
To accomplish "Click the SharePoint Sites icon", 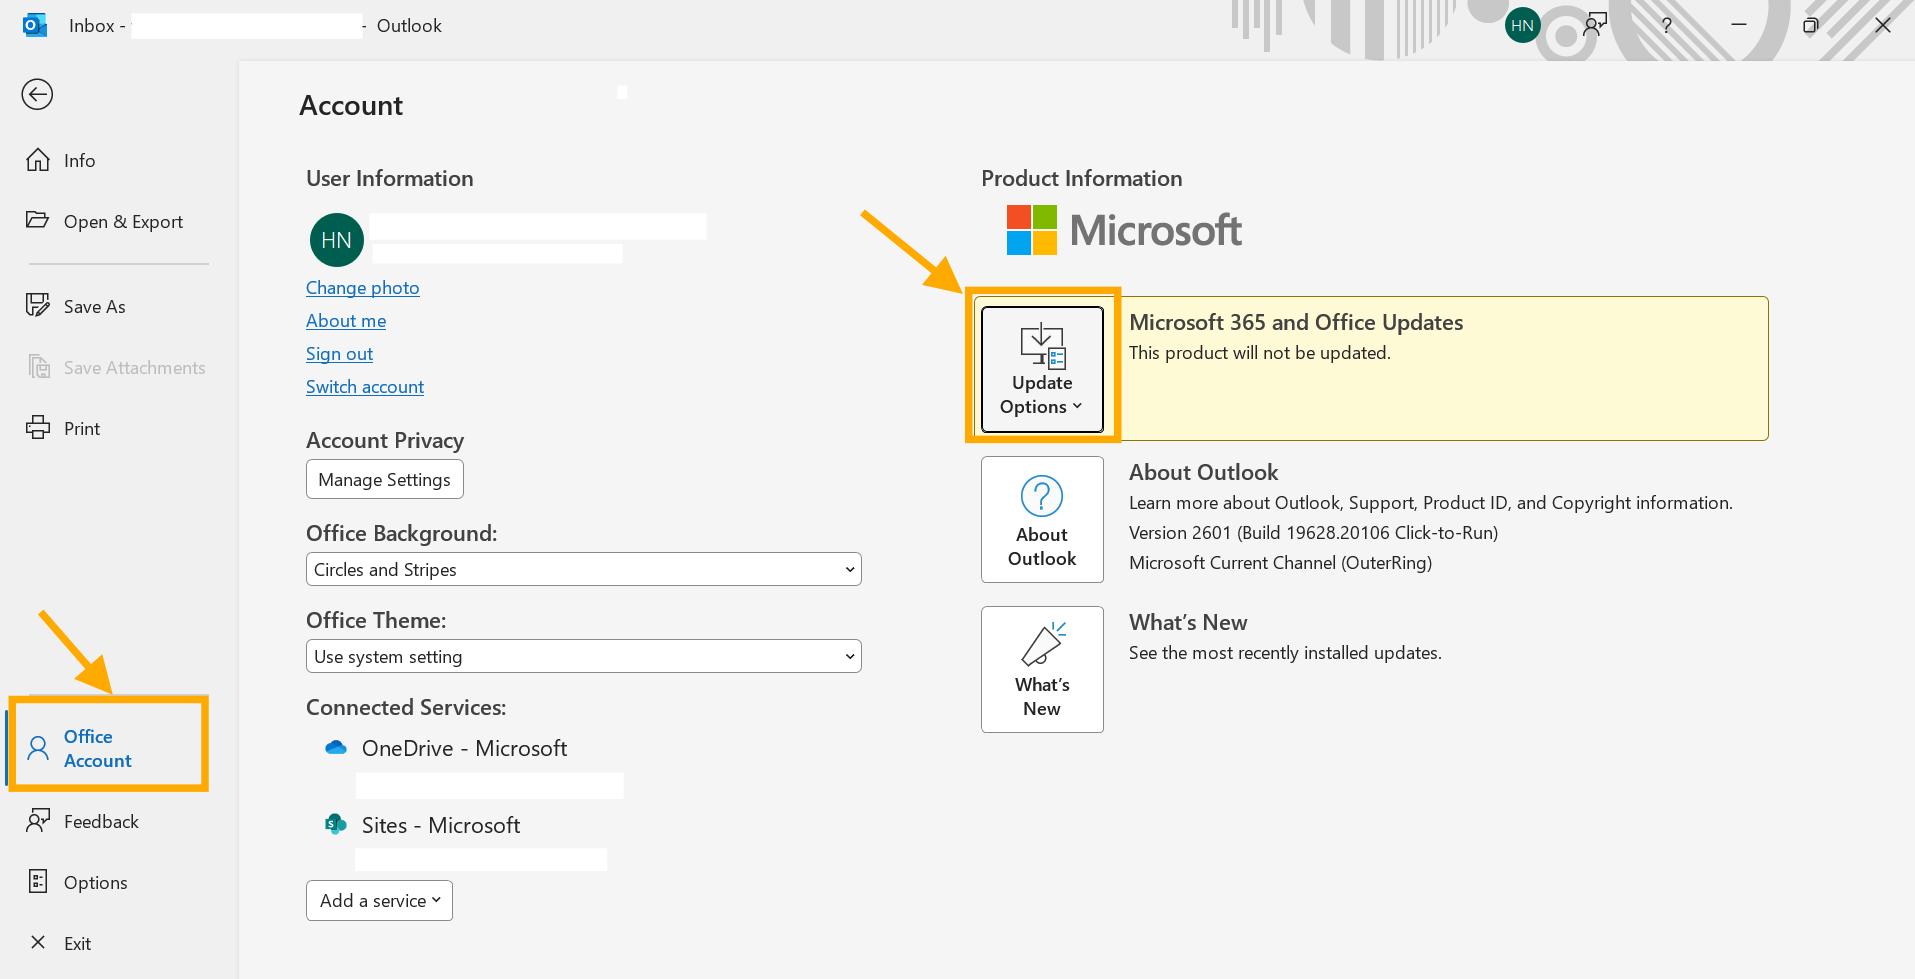I will coord(336,824).
